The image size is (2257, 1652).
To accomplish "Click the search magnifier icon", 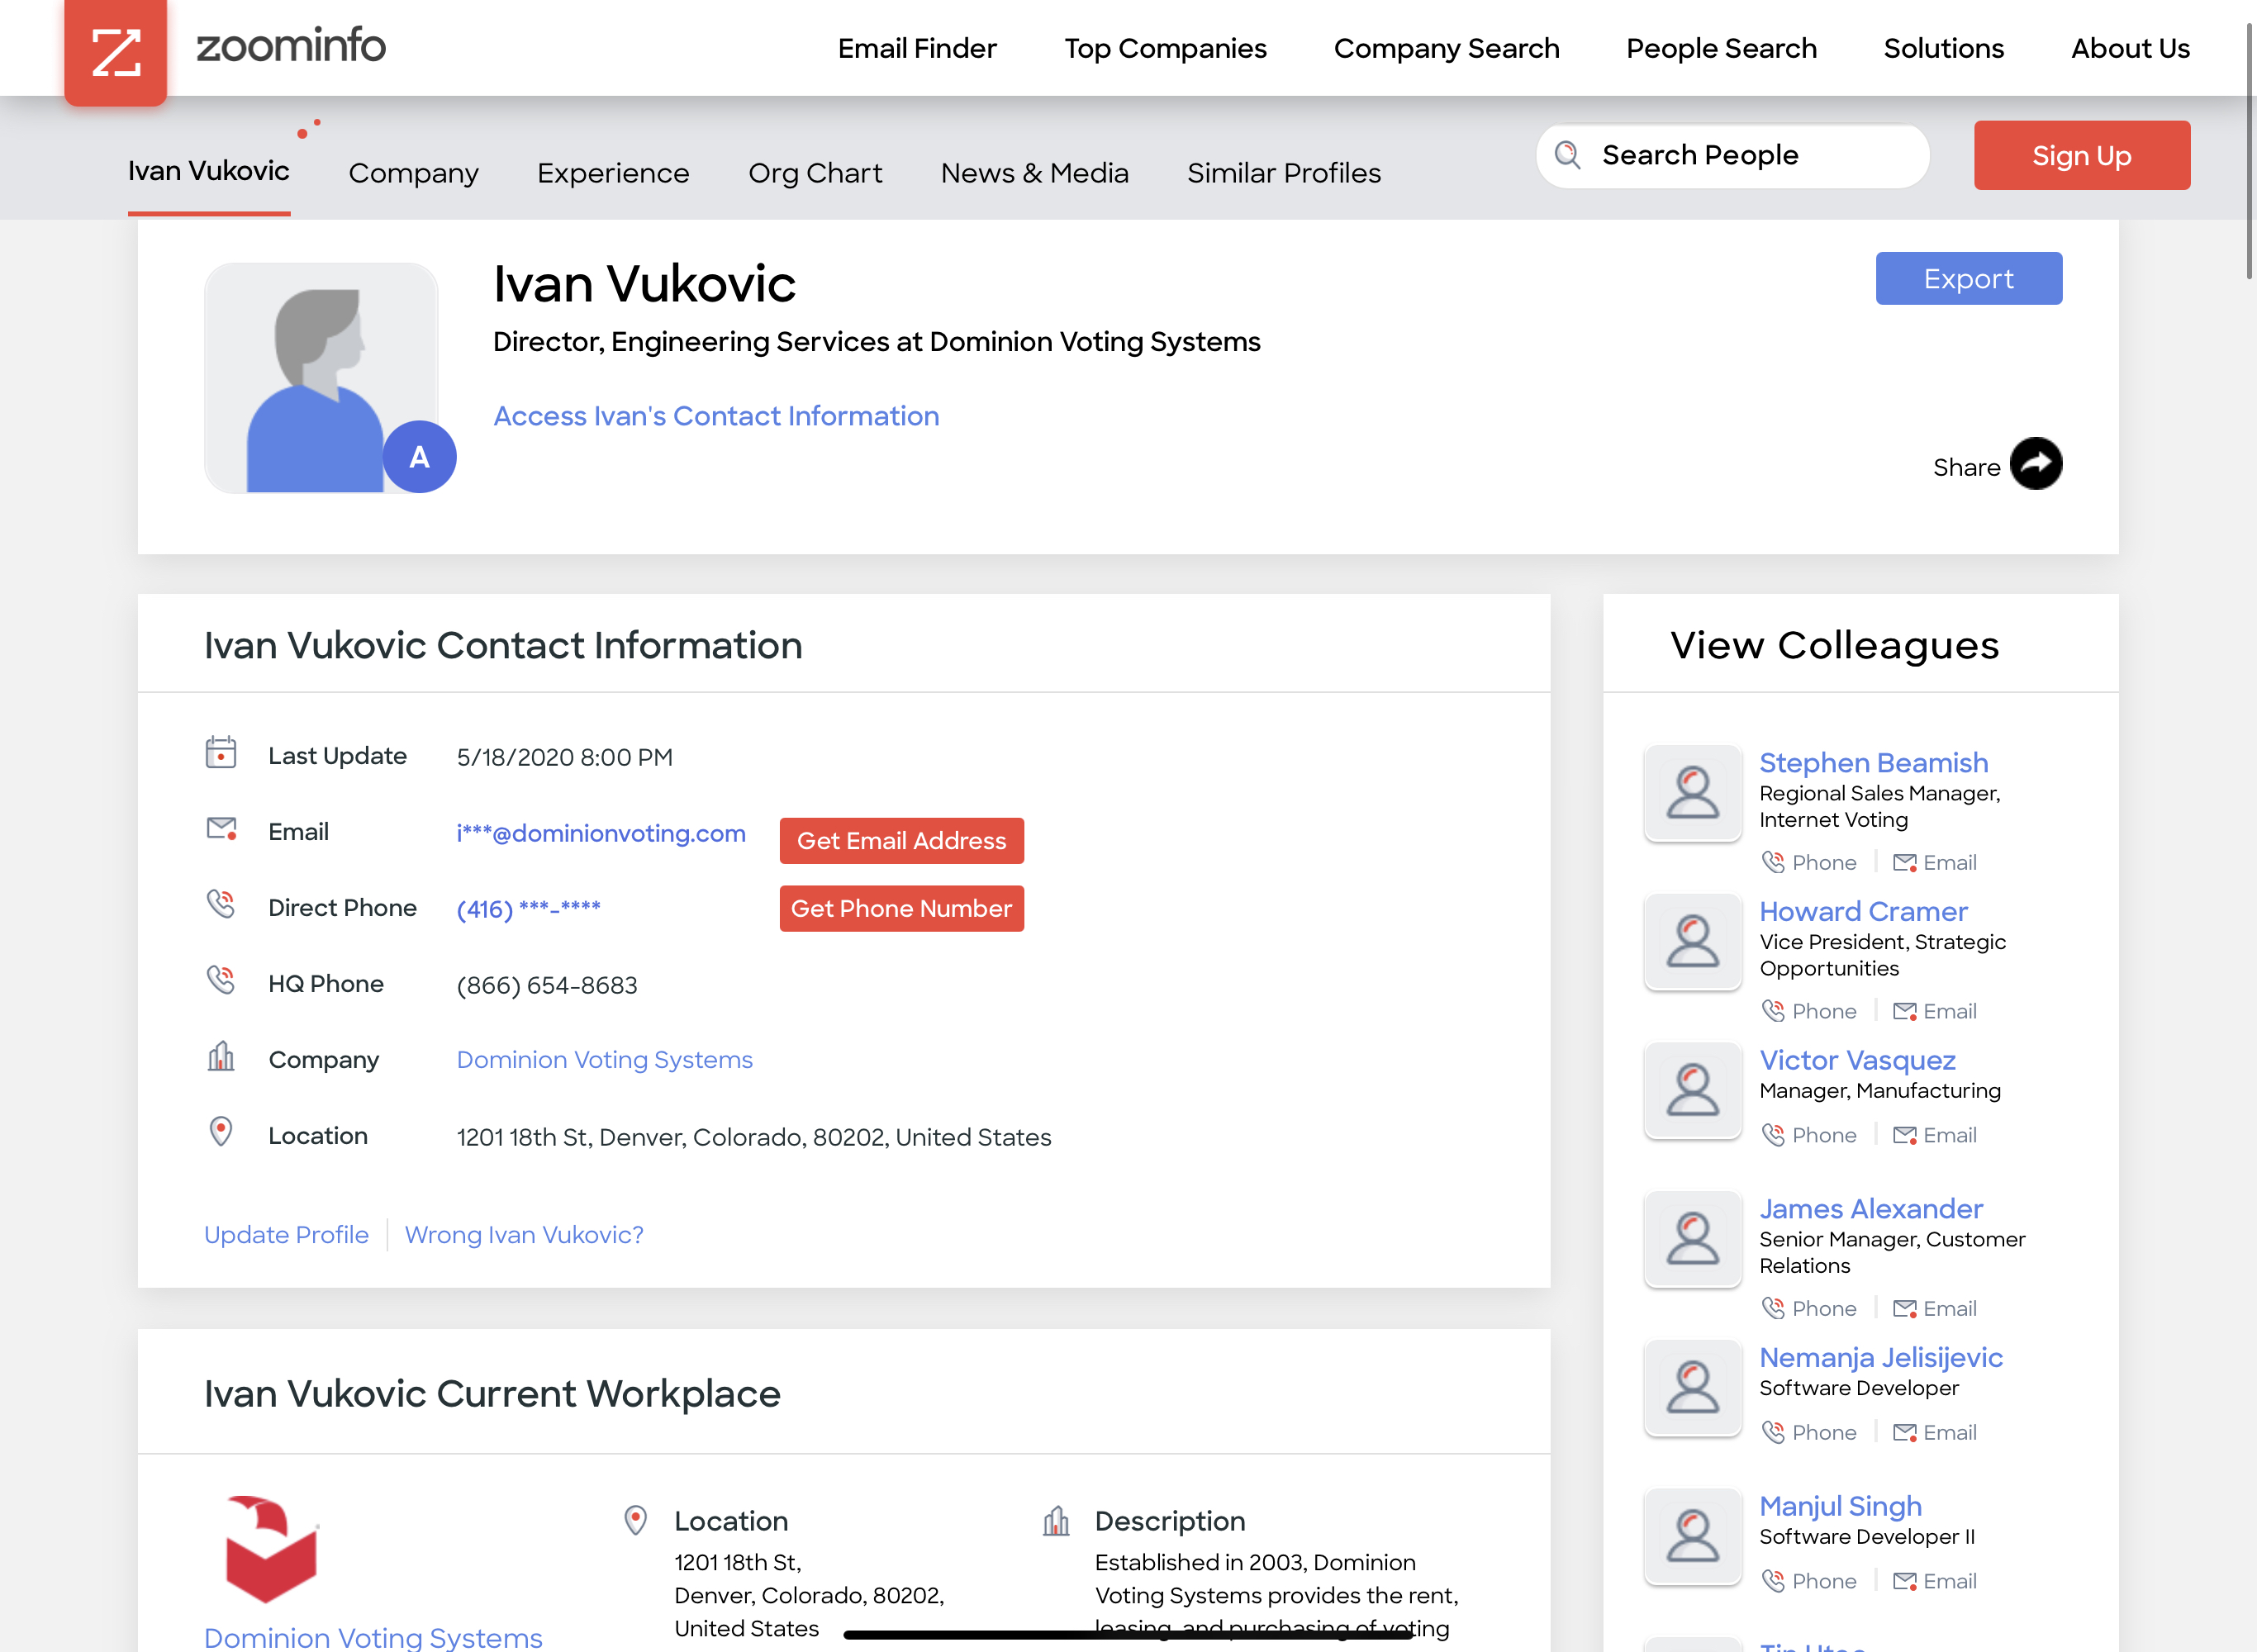I will point(1568,155).
